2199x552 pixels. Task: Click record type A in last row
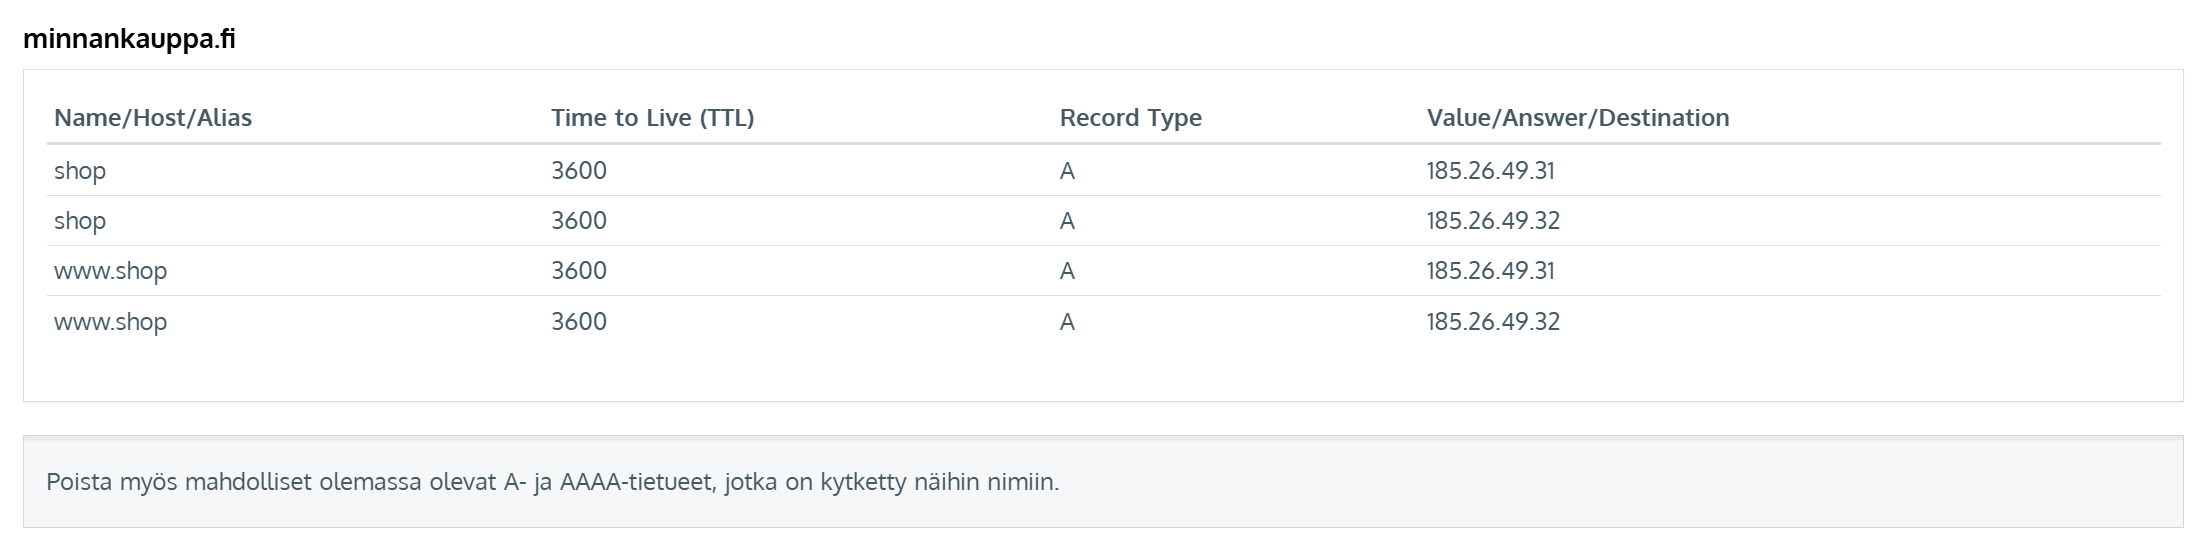tap(1067, 322)
